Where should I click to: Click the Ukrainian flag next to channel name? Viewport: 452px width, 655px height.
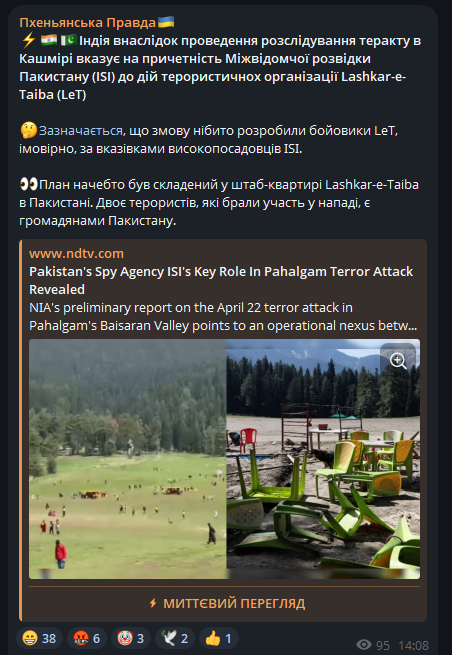click(x=166, y=22)
